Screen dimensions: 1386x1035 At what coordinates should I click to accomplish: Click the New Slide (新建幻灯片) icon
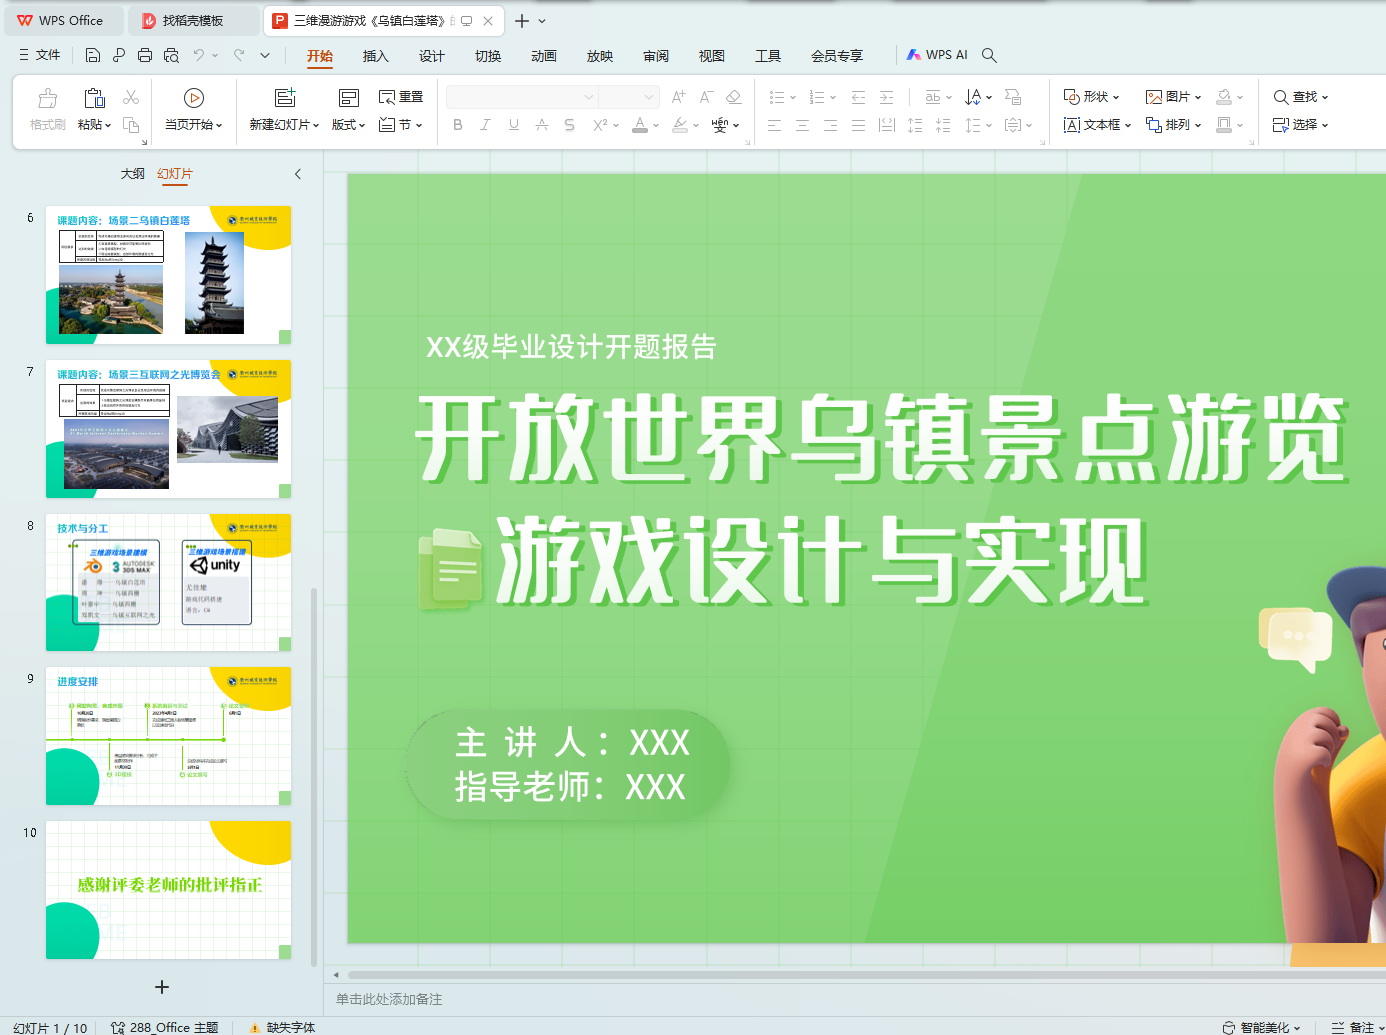(x=285, y=98)
